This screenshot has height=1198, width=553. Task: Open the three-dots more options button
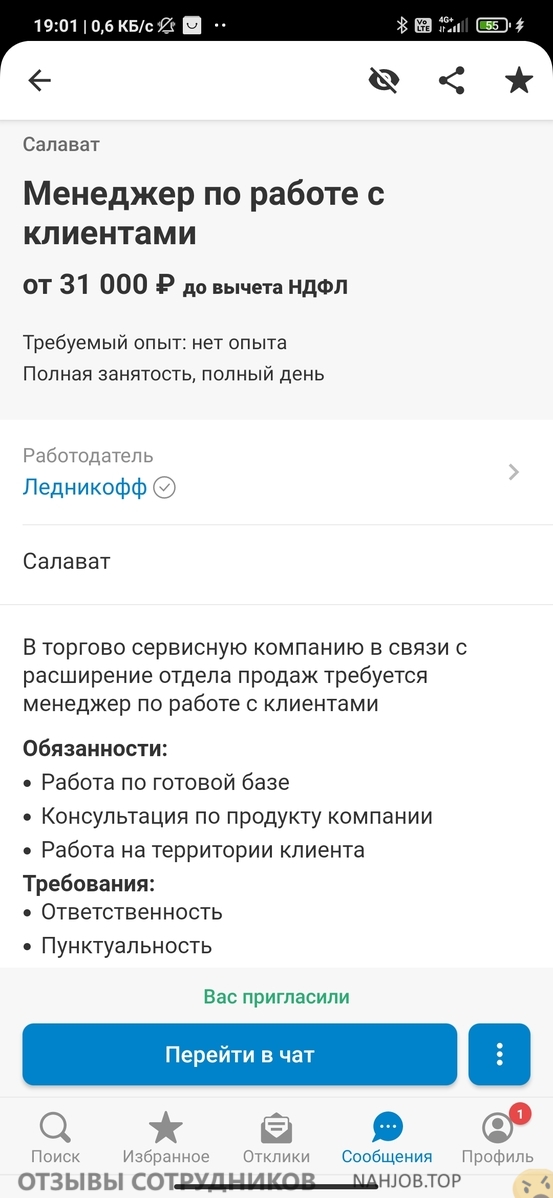coord(500,1054)
